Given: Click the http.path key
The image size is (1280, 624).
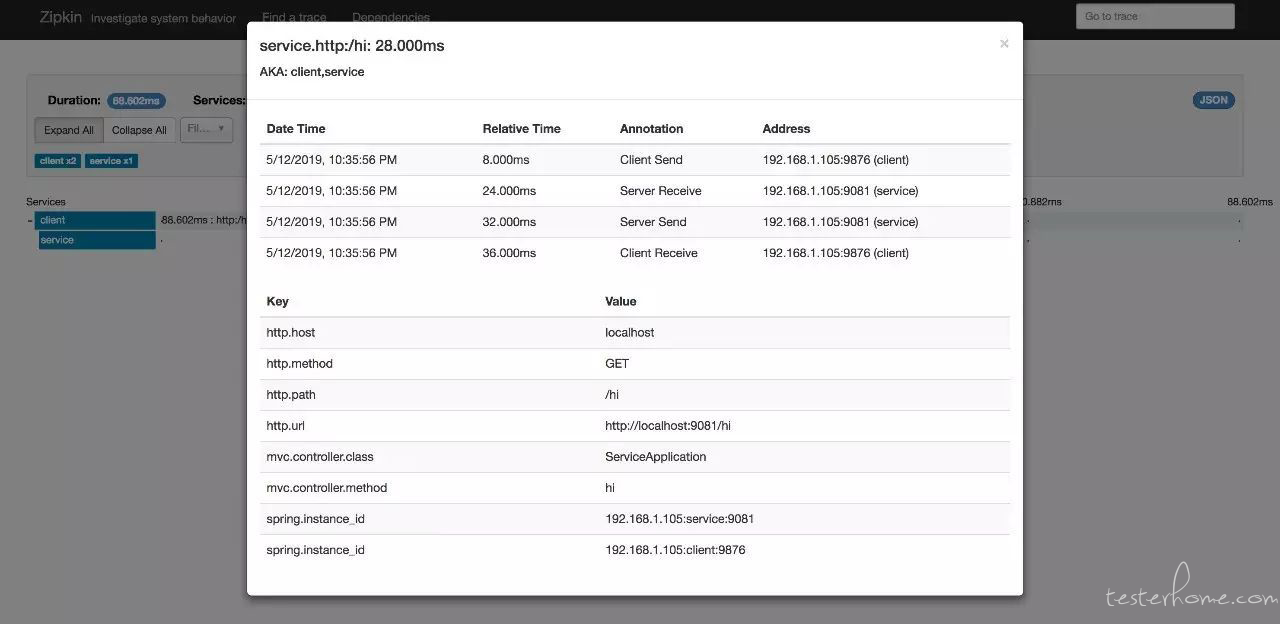Looking at the screenshot, I should pyautogui.click(x=291, y=394).
